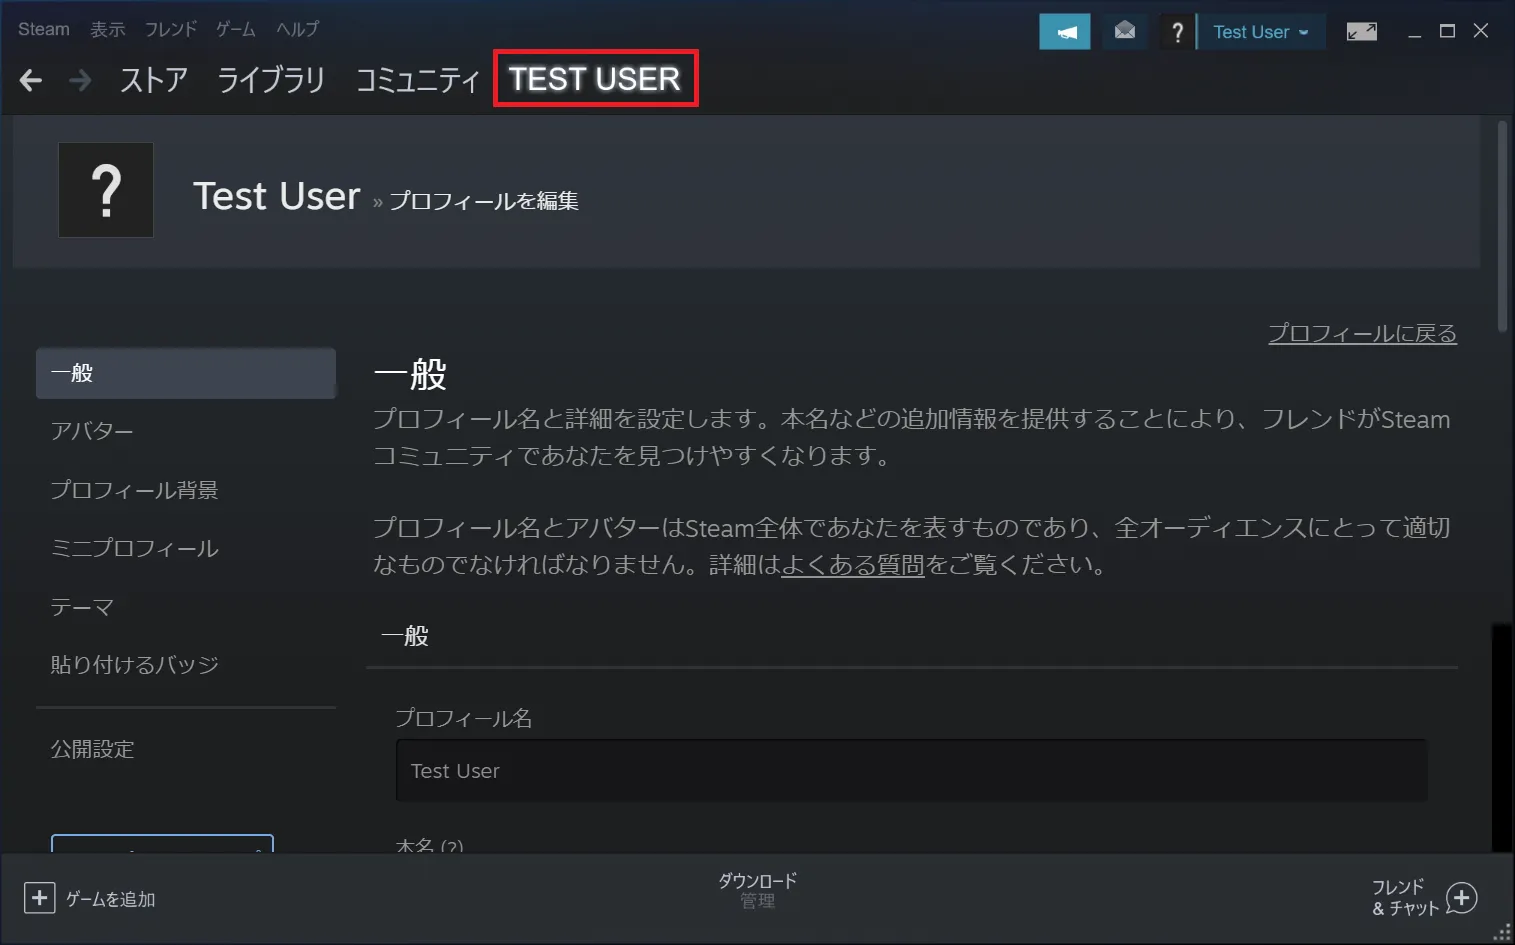The height and width of the screenshot is (945, 1515).
Task: Click the vertical scrollbar thumb
Action: (1502, 226)
